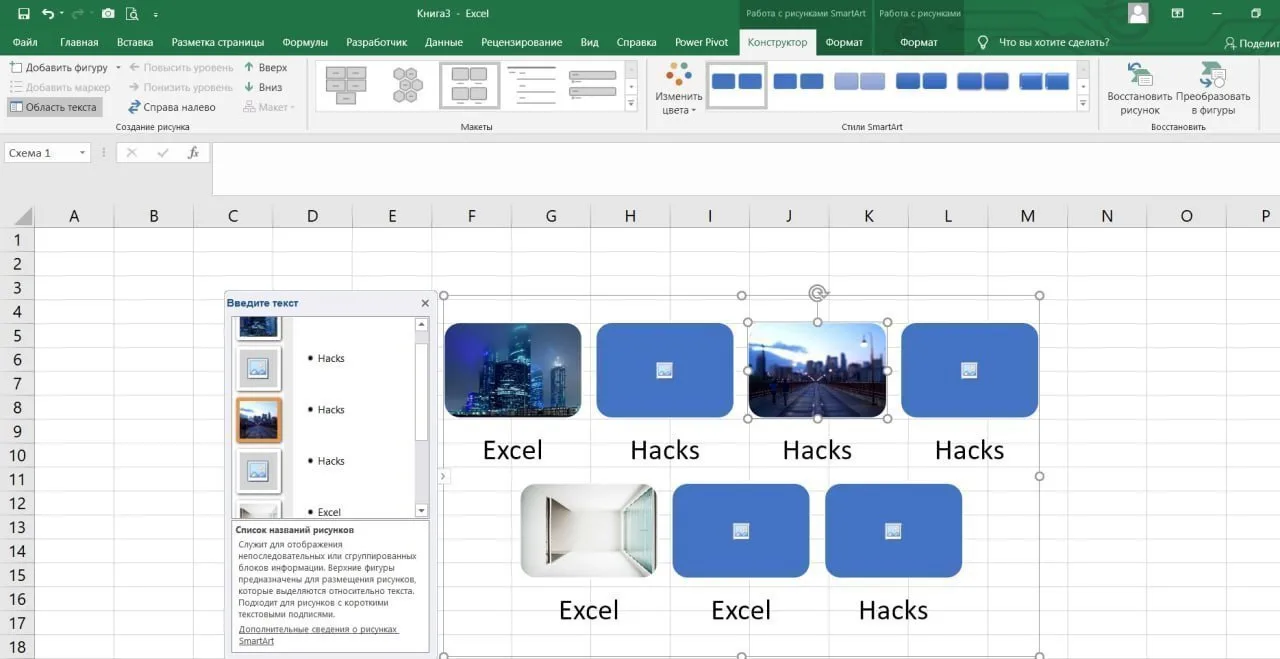
Task: Select the second SmartArt style swatch
Action: 798,82
